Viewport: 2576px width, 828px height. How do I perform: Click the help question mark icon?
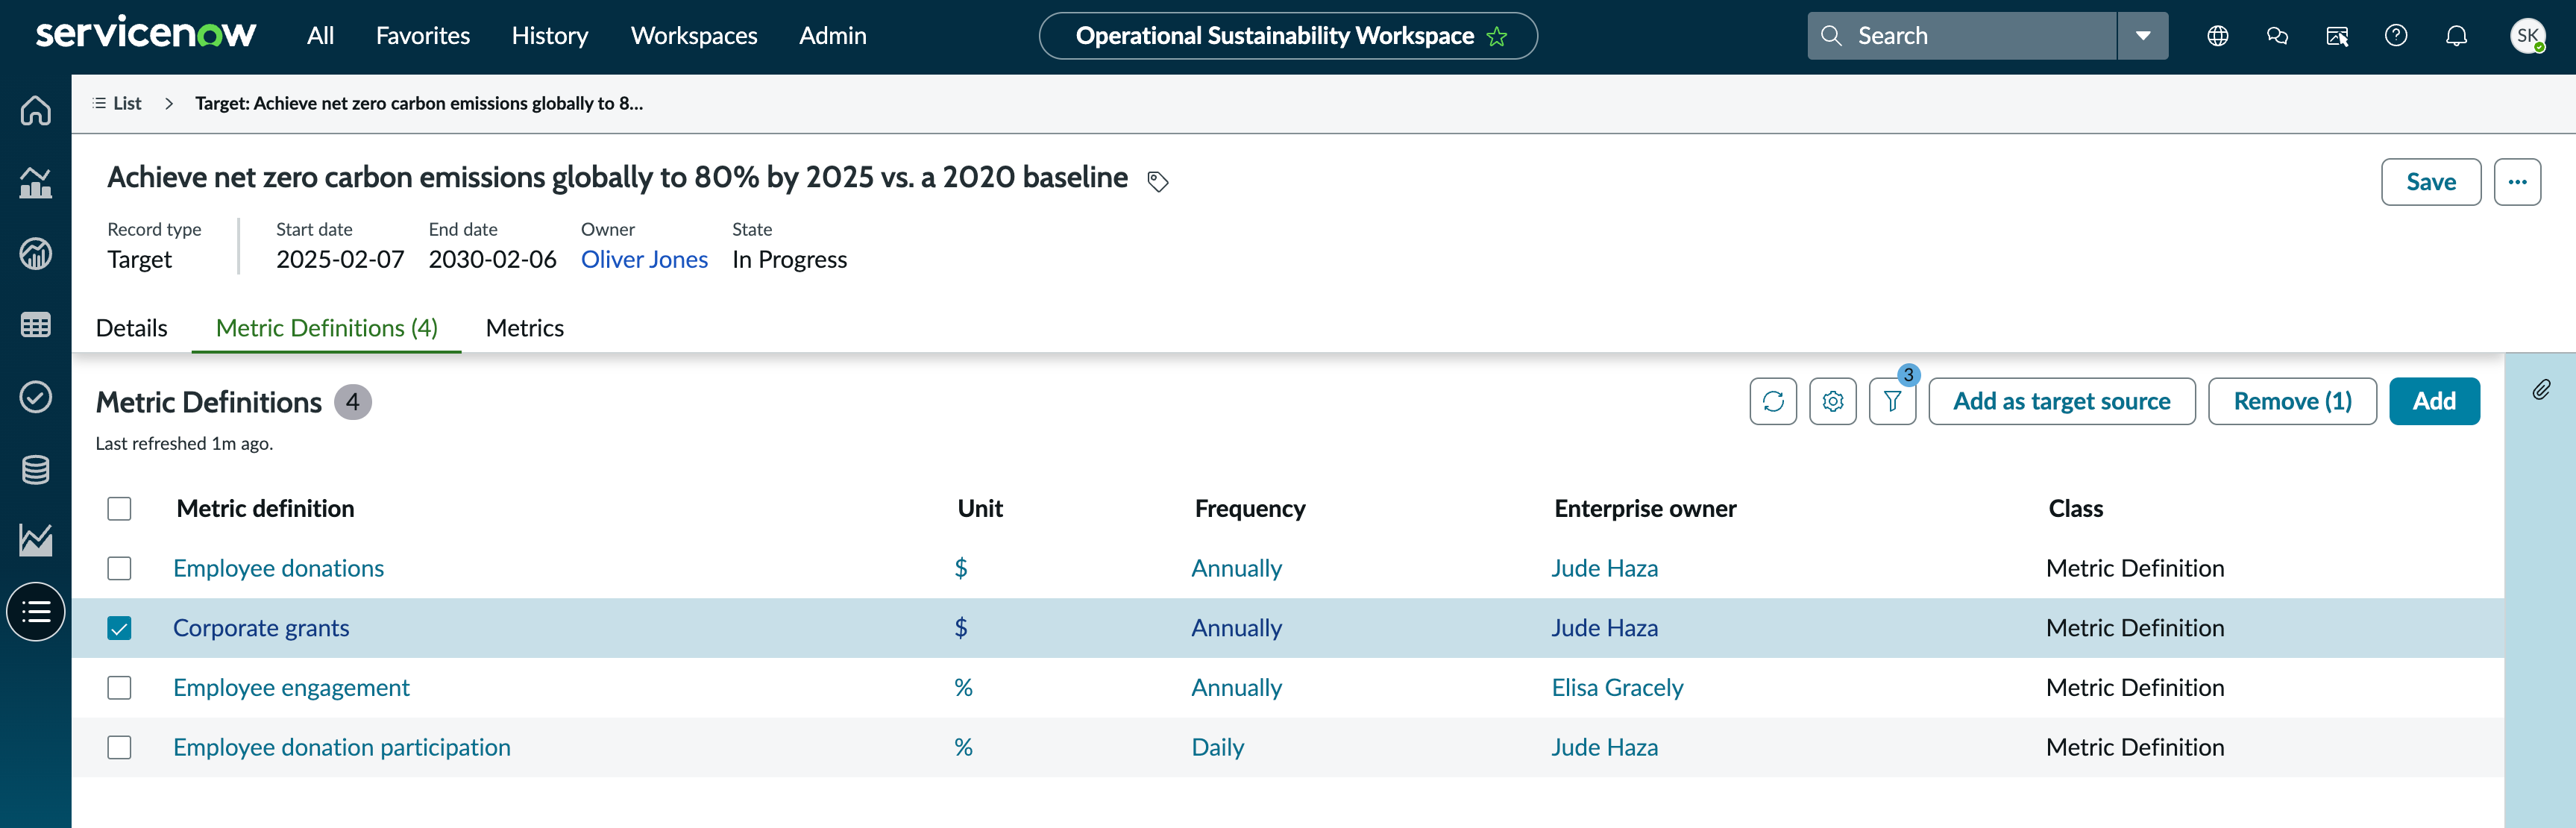click(x=2396, y=36)
